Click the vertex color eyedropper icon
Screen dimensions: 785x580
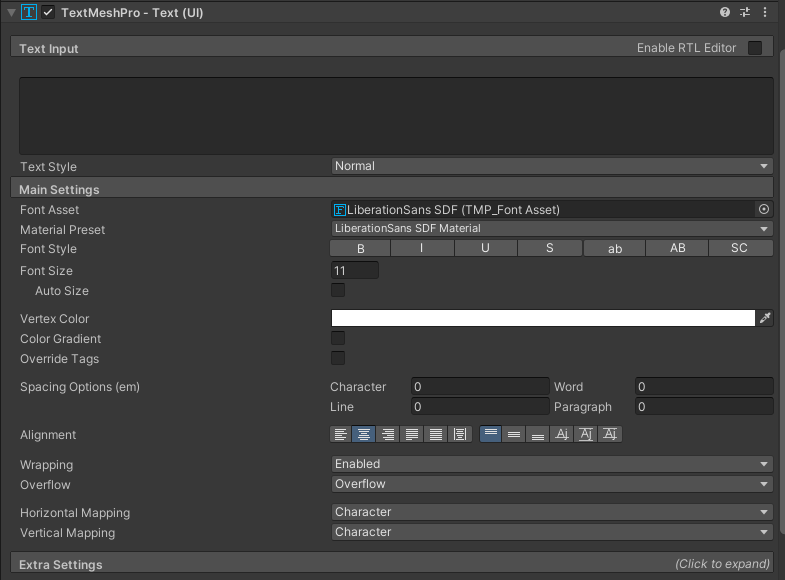(765, 318)
